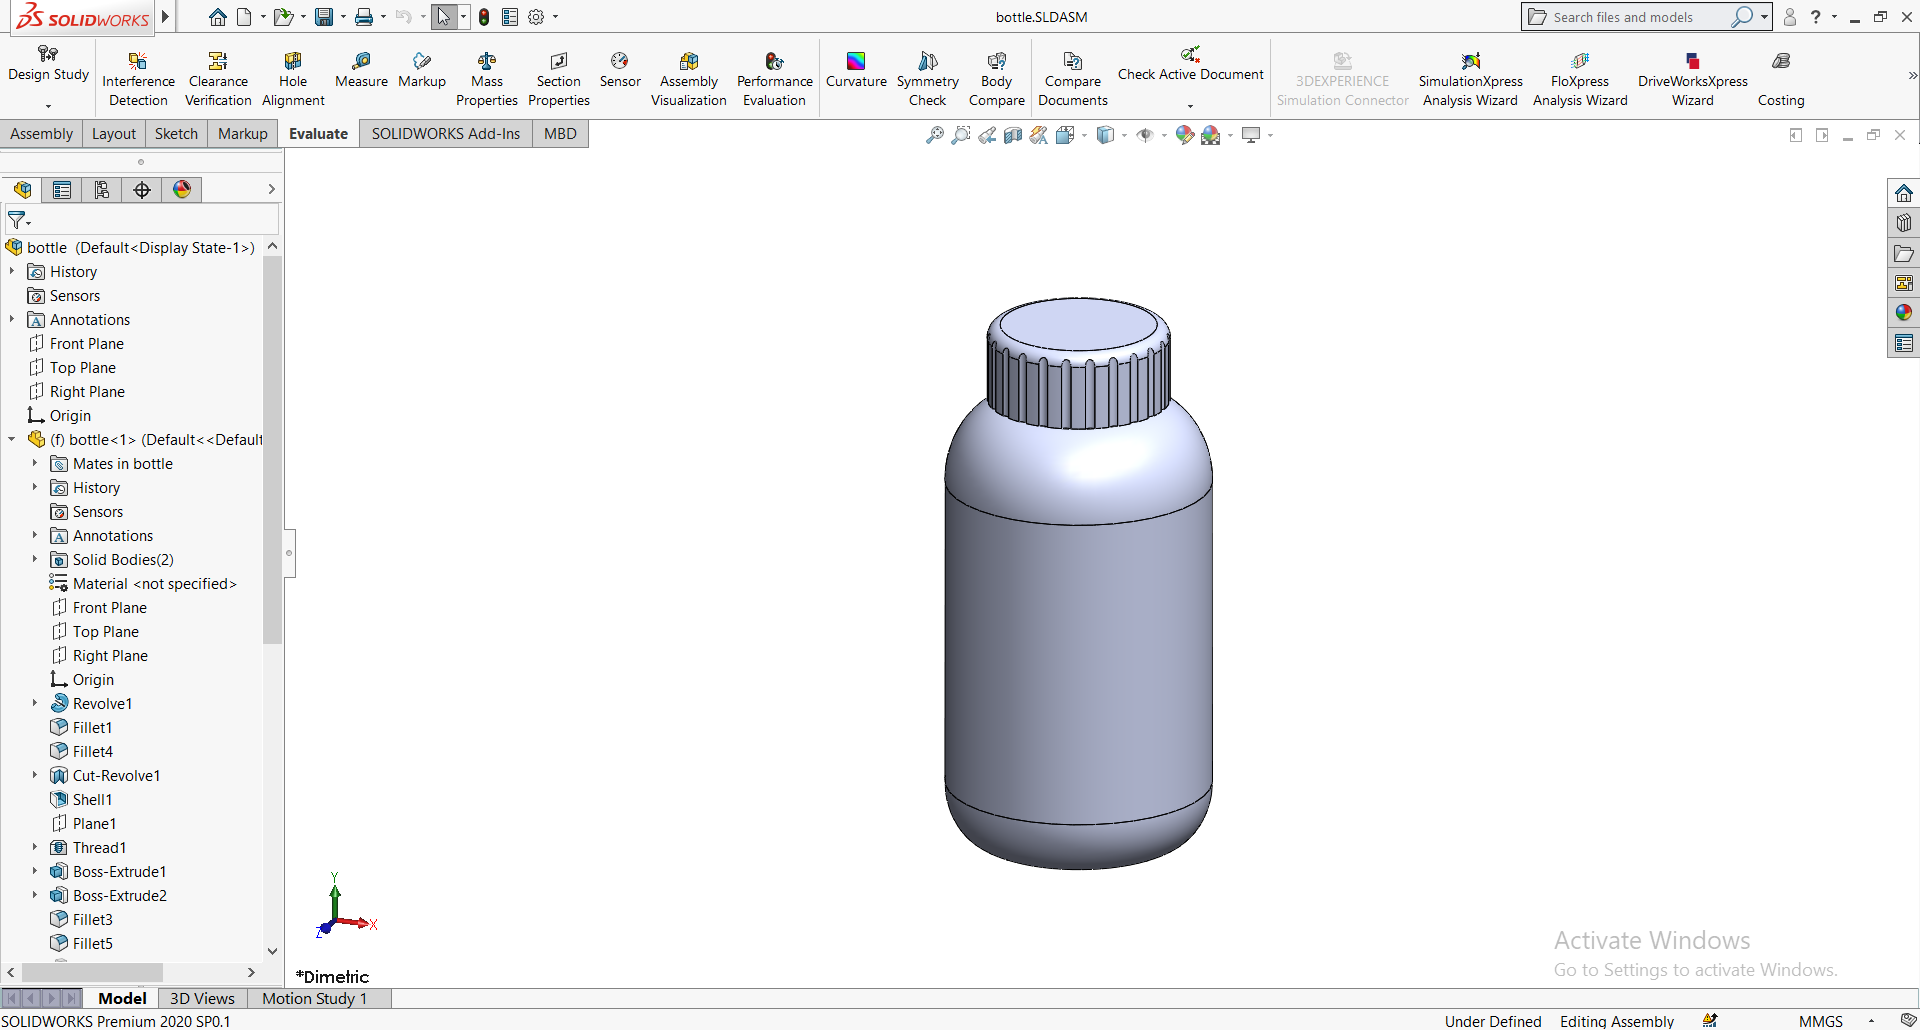Open the DisplayManager tab in the panel

[182, 190]
